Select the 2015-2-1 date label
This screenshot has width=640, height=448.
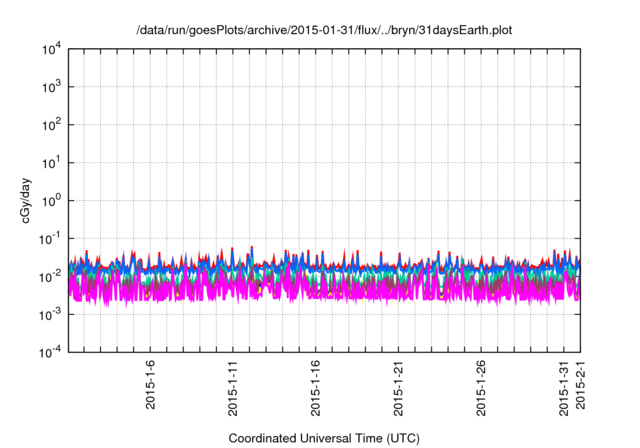point(580,384)
